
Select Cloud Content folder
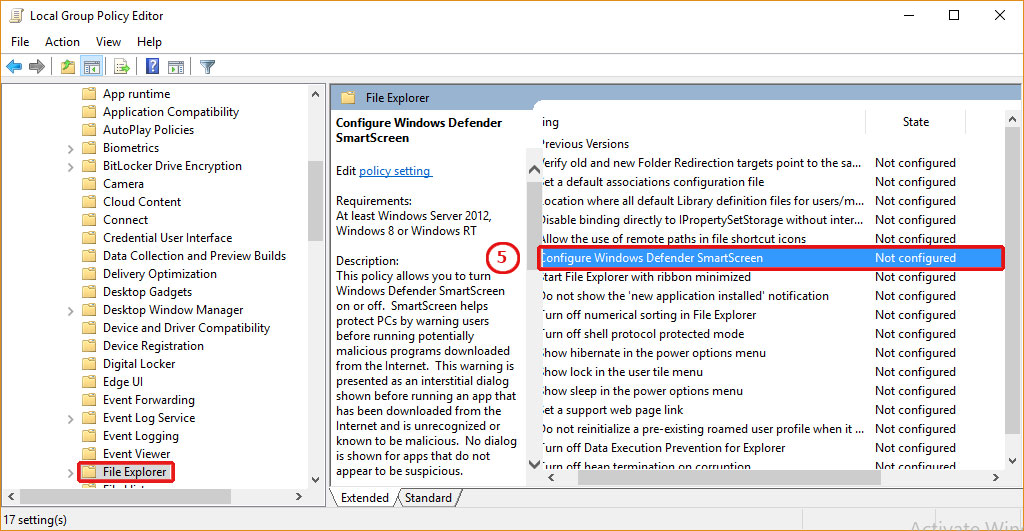(x=142, y=202)
